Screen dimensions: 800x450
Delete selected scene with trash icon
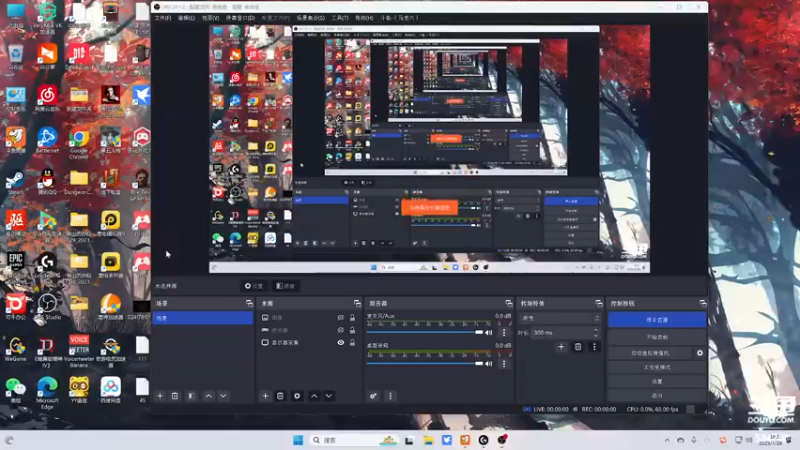click(175, 396)
